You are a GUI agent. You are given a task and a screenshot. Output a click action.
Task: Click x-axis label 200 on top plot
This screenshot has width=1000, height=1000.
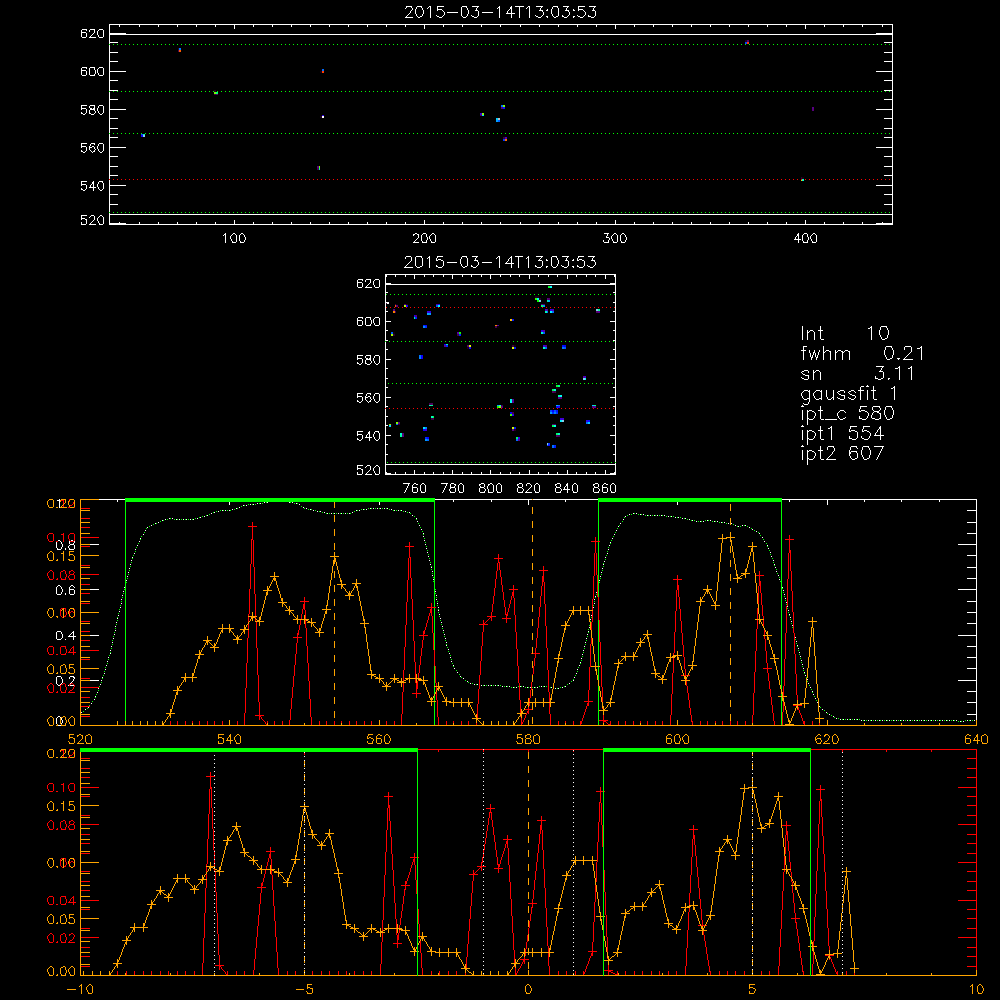pyautogui.click(x=424, y=239)
